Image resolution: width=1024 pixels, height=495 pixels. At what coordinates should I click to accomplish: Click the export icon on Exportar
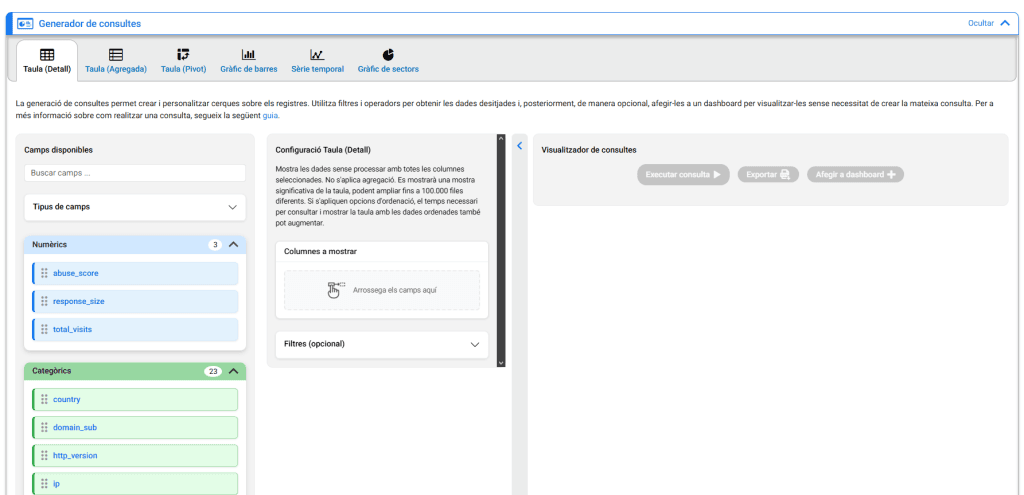[784, 174]
